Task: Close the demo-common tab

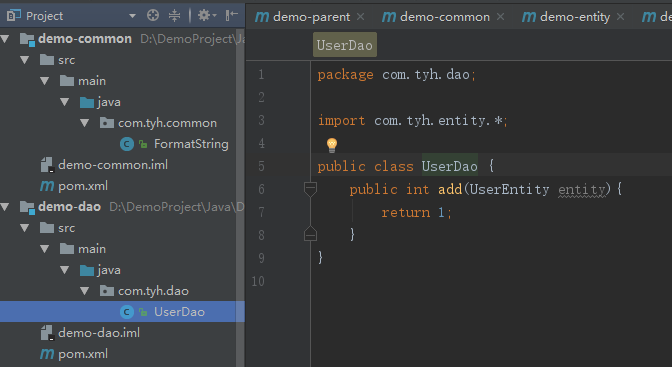Action: (x=500, y=17)
